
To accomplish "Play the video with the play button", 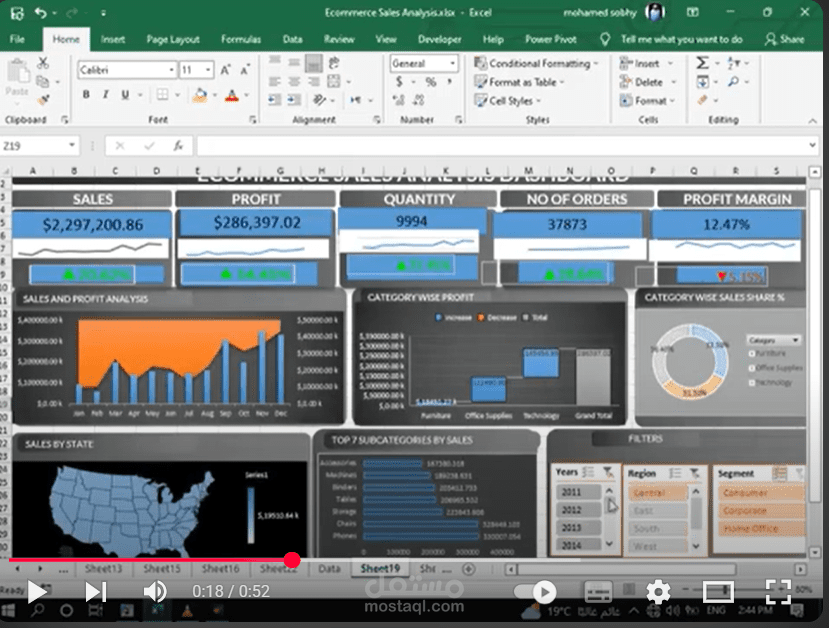I will [36, 592].
